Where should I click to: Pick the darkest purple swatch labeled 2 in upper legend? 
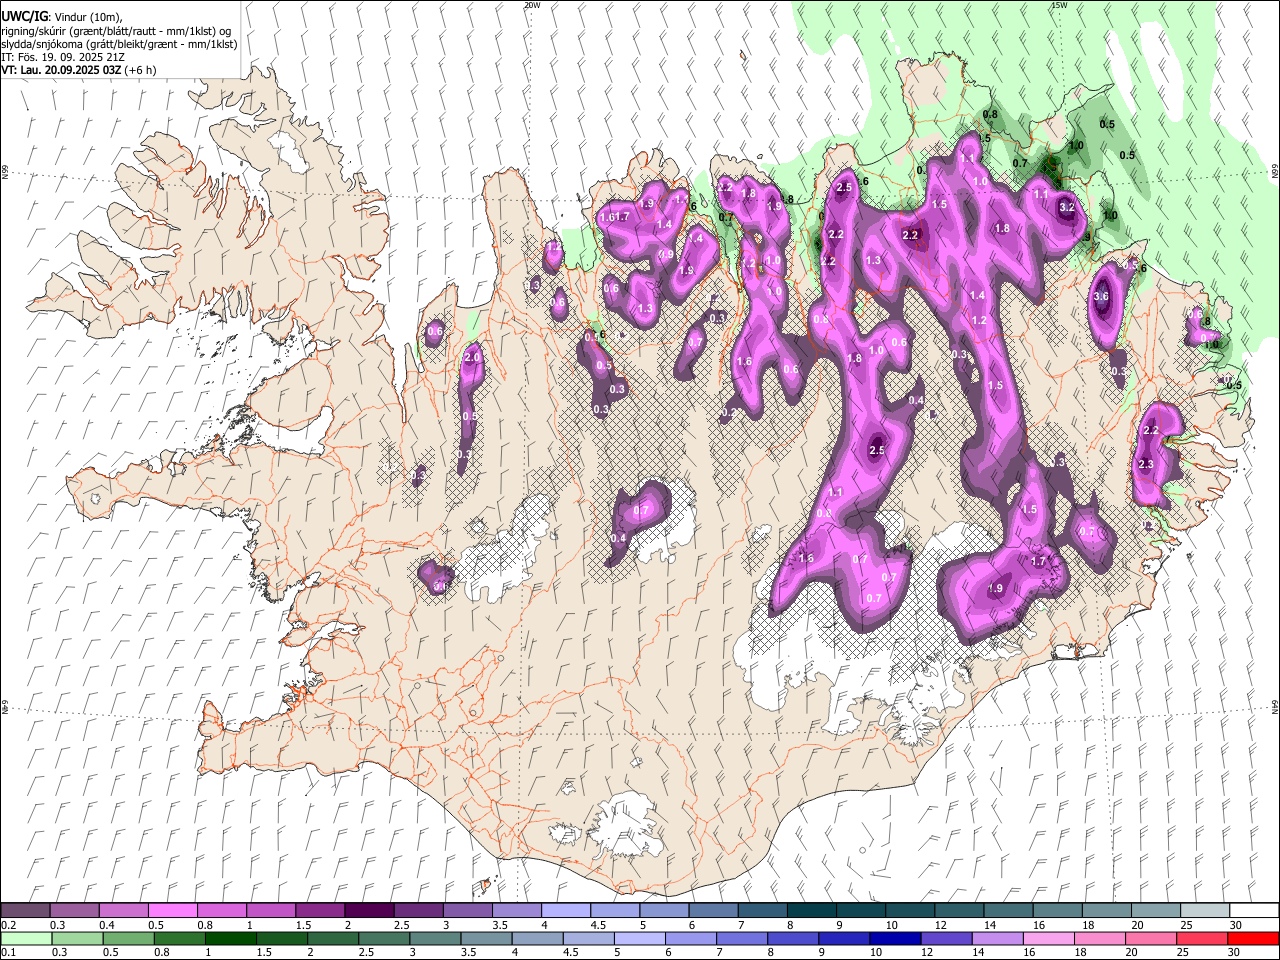369,911
